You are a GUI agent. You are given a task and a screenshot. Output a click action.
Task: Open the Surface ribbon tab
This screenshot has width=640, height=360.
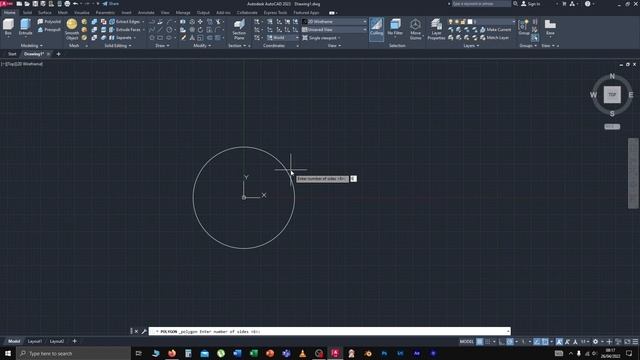[44, 13]
